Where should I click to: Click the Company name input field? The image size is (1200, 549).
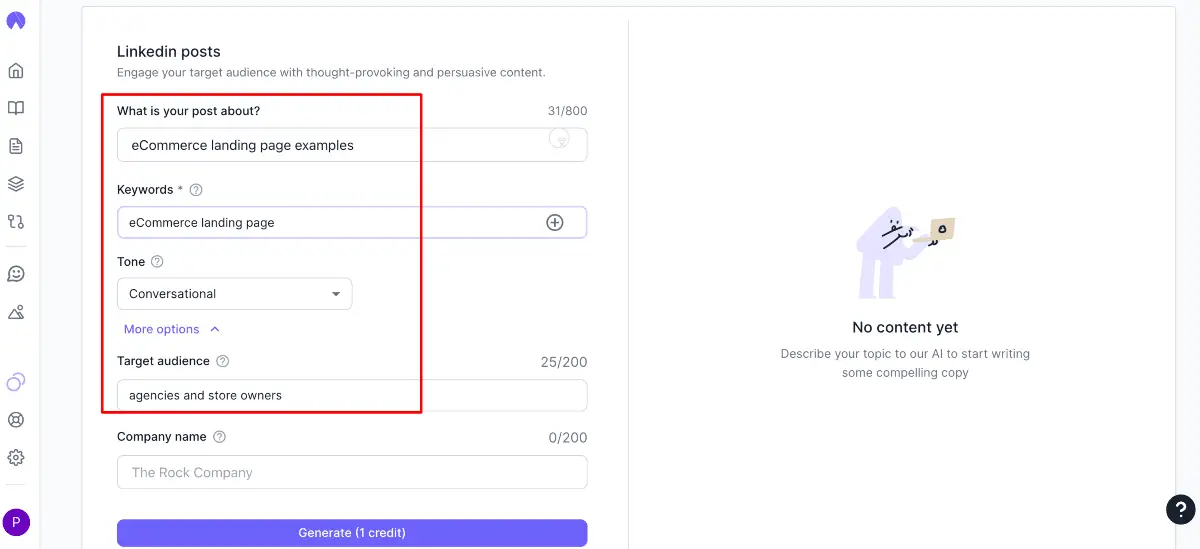click(x=352, y=472)
